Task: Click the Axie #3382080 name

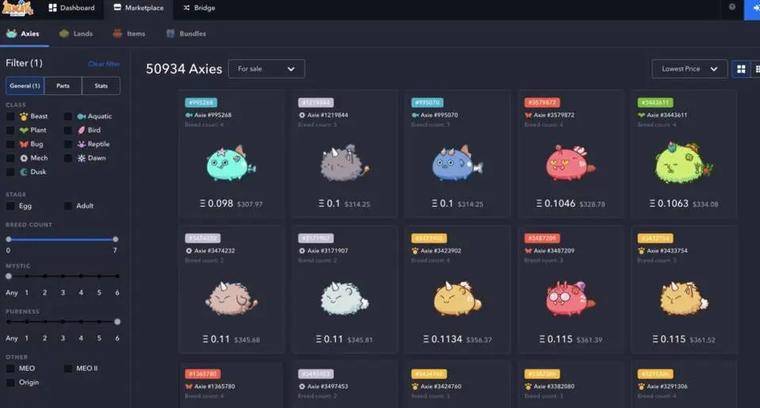Action: tap(554, 387)
